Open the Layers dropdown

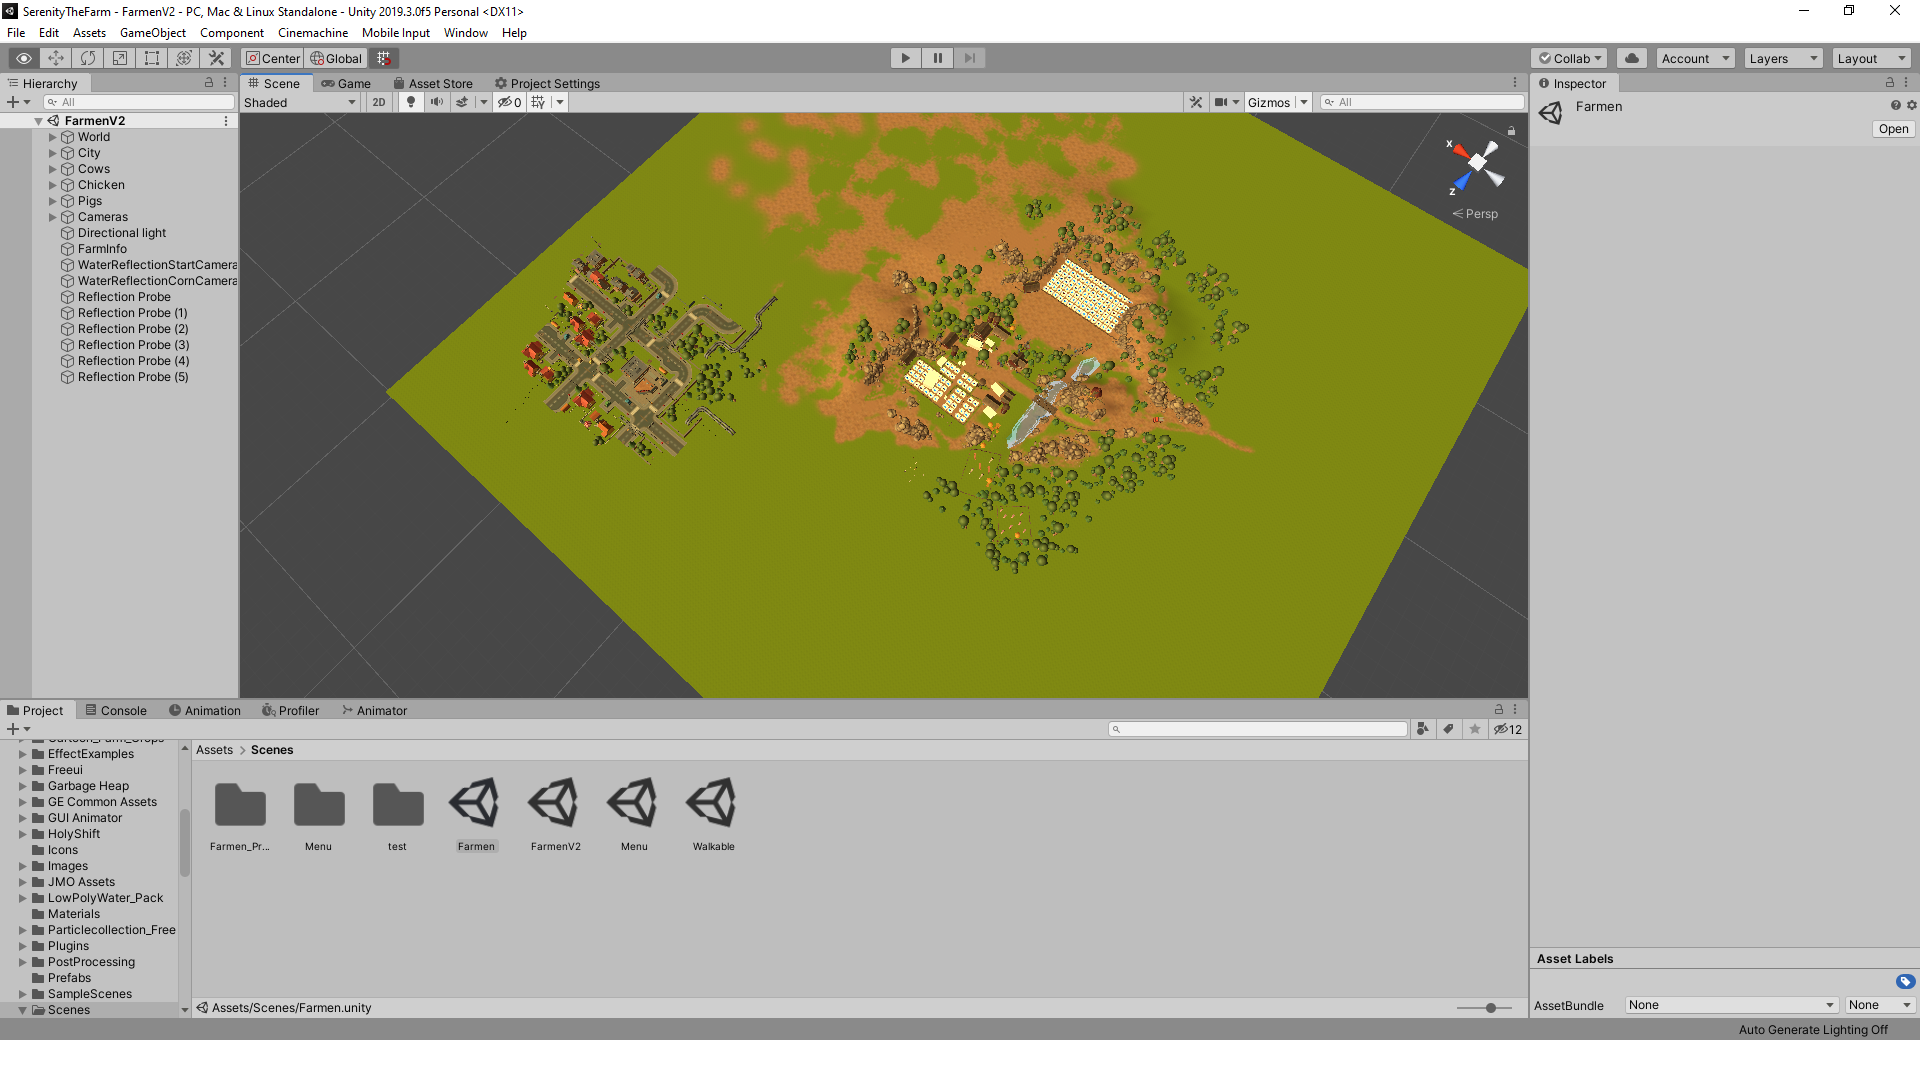(x=1783, y=58)
